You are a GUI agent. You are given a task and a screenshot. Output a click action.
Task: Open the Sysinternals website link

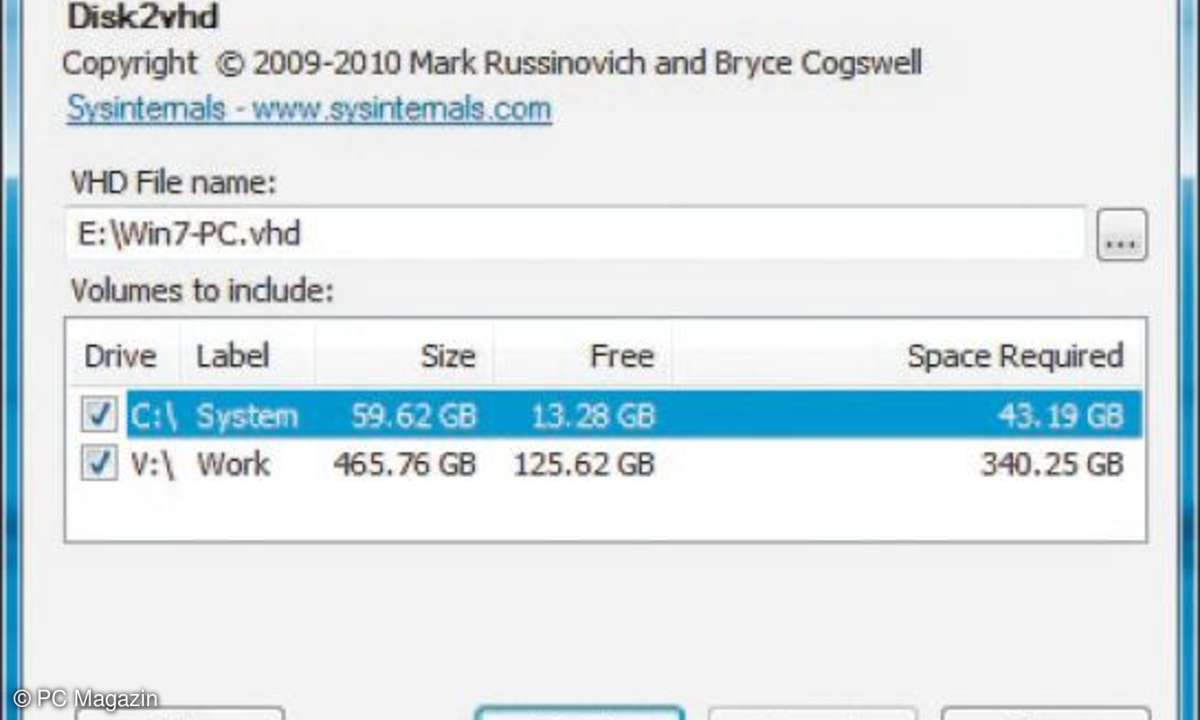(x=309, y=108)
